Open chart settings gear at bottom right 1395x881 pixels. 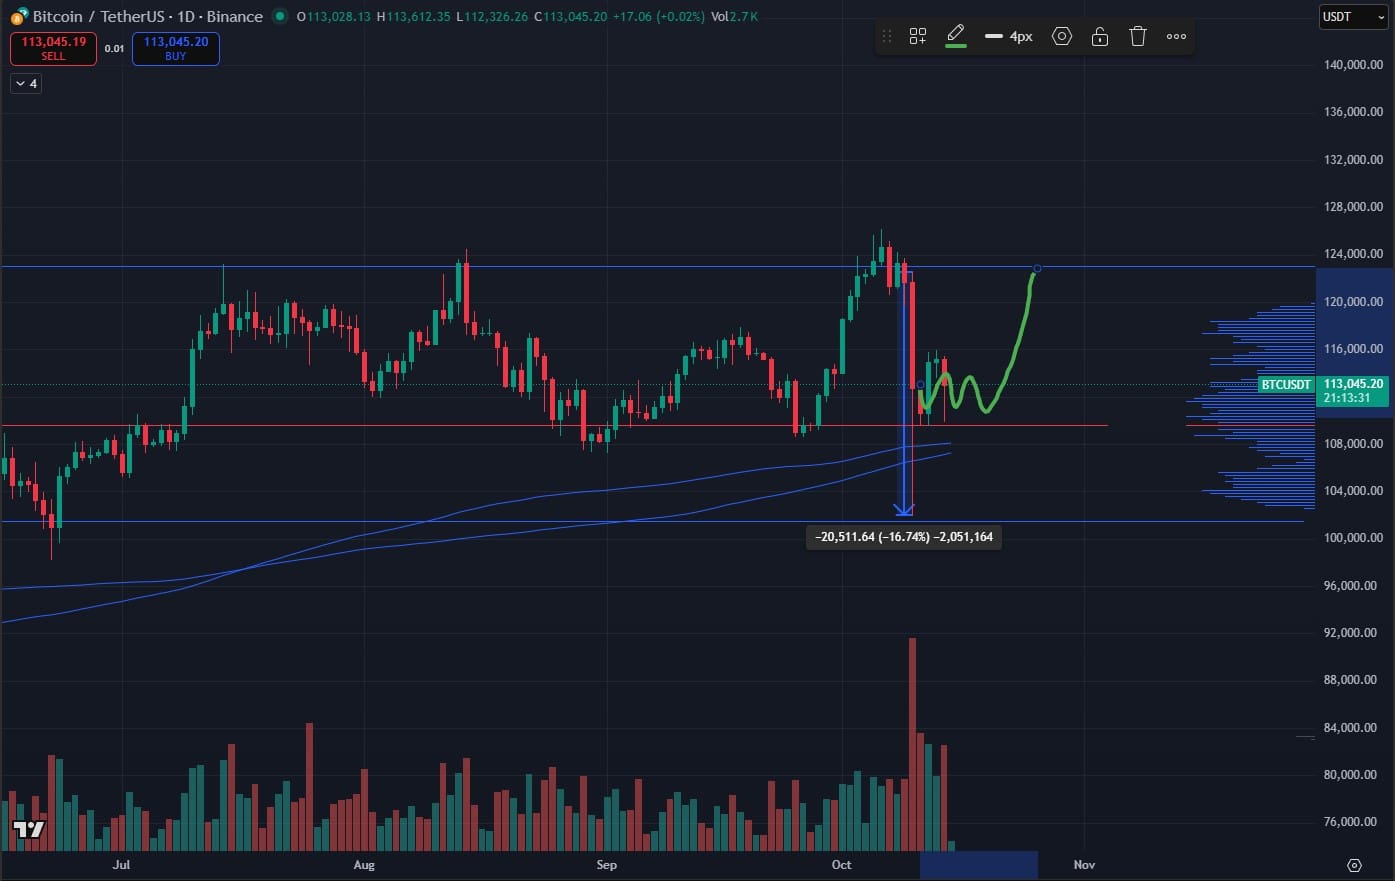click(x=1354, y=865)
